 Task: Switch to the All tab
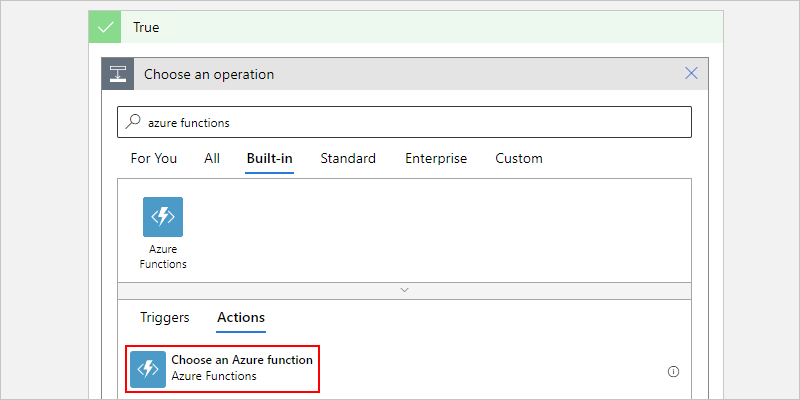point(212,158)
